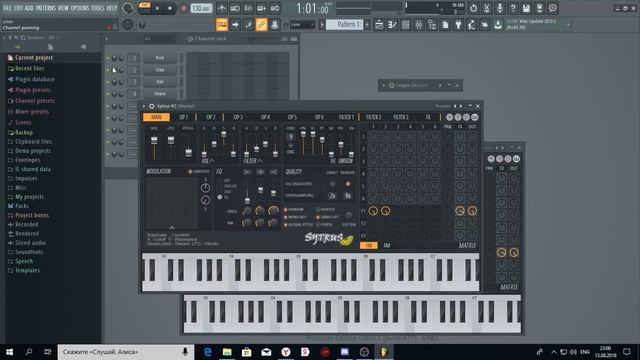Save project with the floppy icon
The height and width of the screenshot is (360, 640).
pos(526,8)
